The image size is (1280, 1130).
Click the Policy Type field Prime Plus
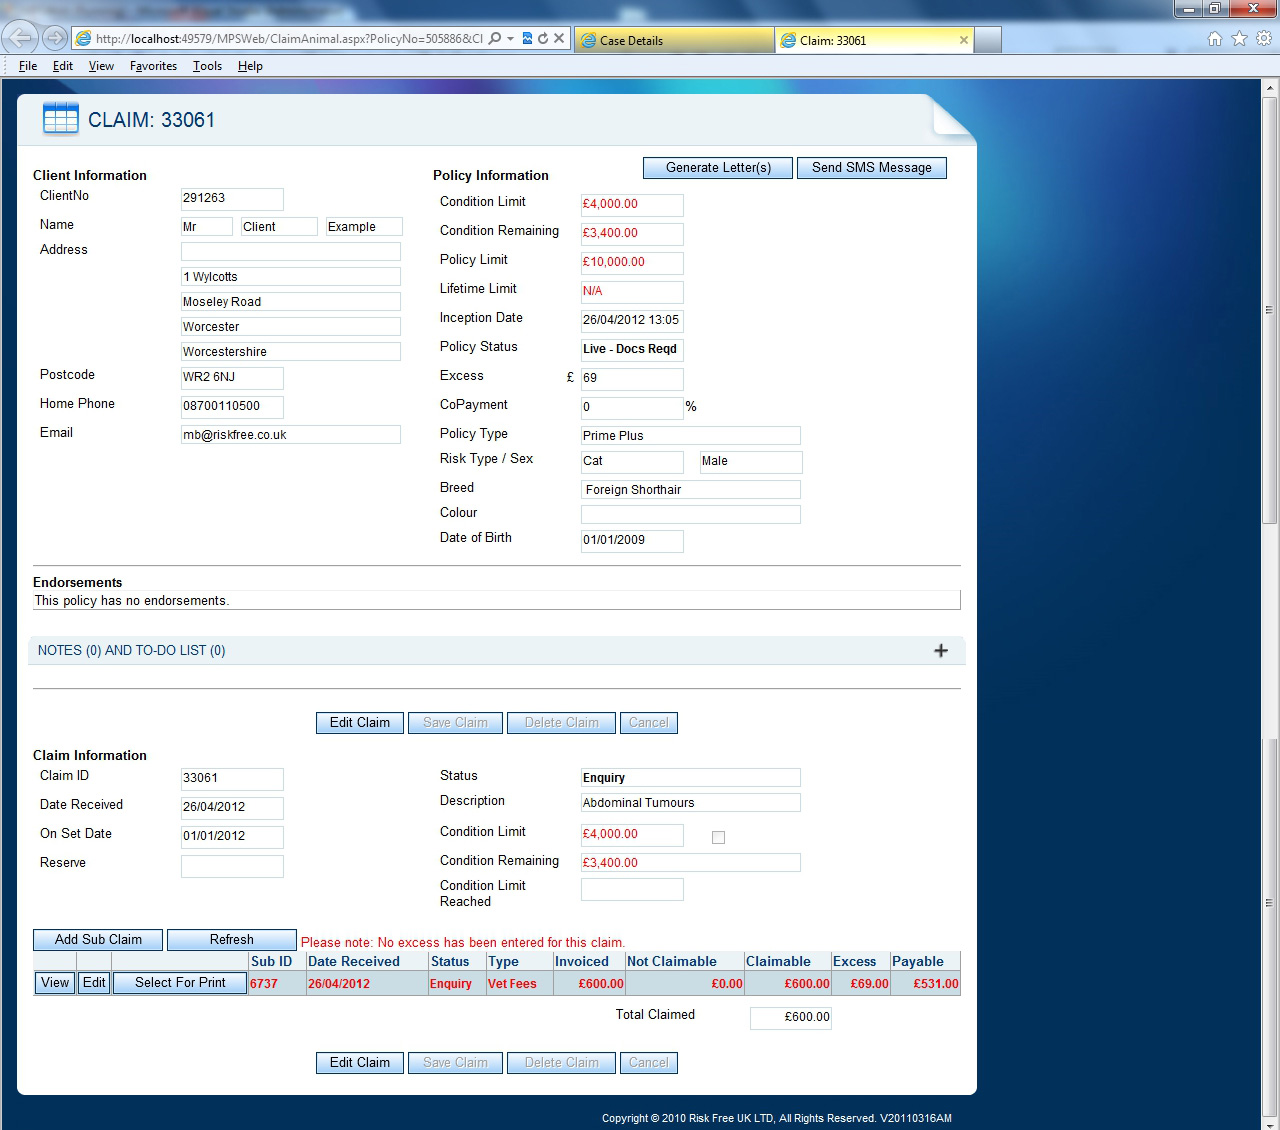point(691,436)
